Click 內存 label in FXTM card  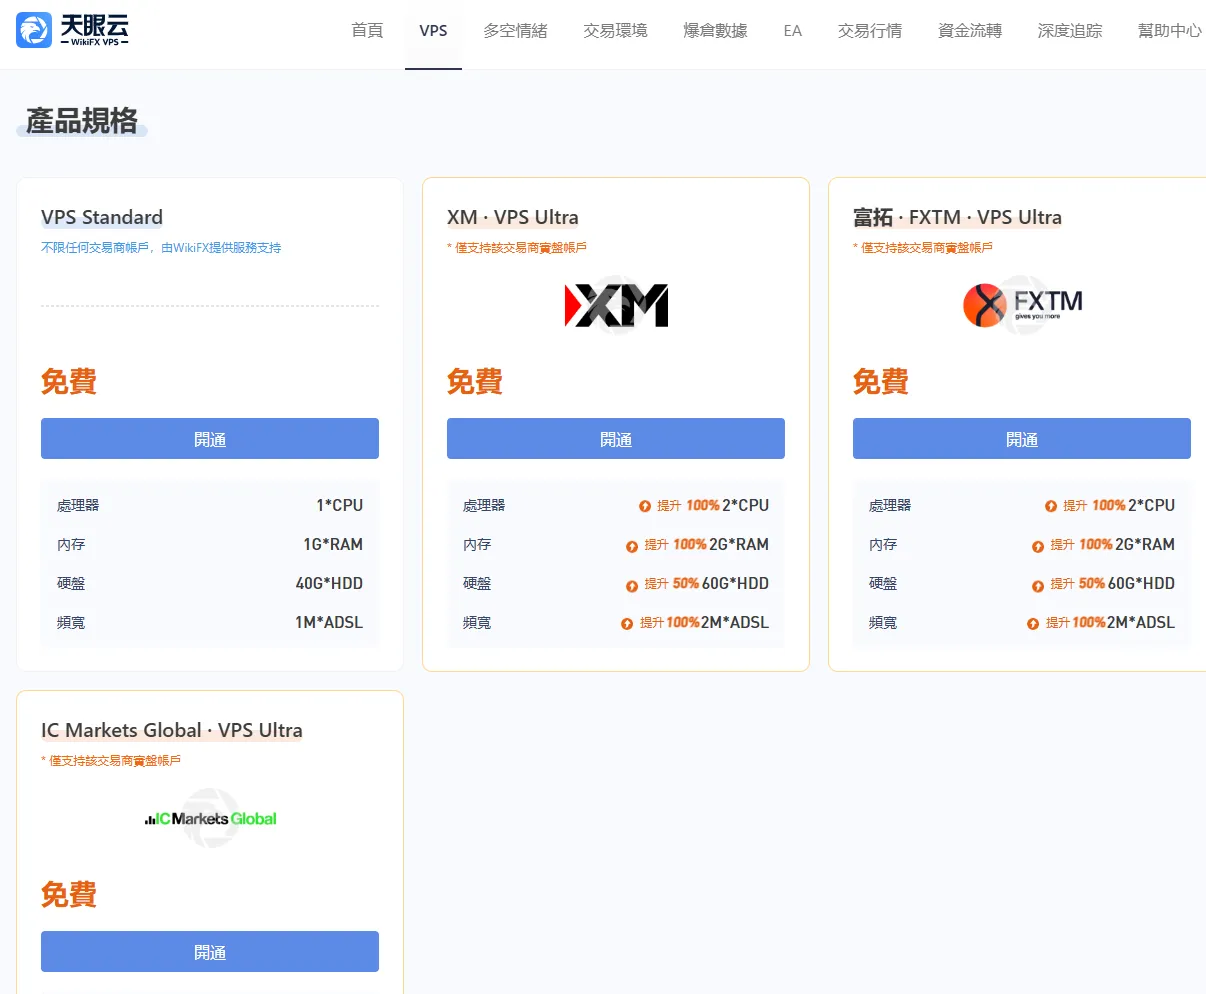point(883,544)
